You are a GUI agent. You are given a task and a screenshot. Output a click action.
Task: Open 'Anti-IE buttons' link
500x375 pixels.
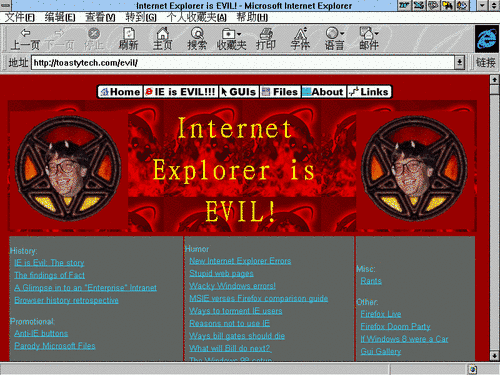tap(41, 333)
